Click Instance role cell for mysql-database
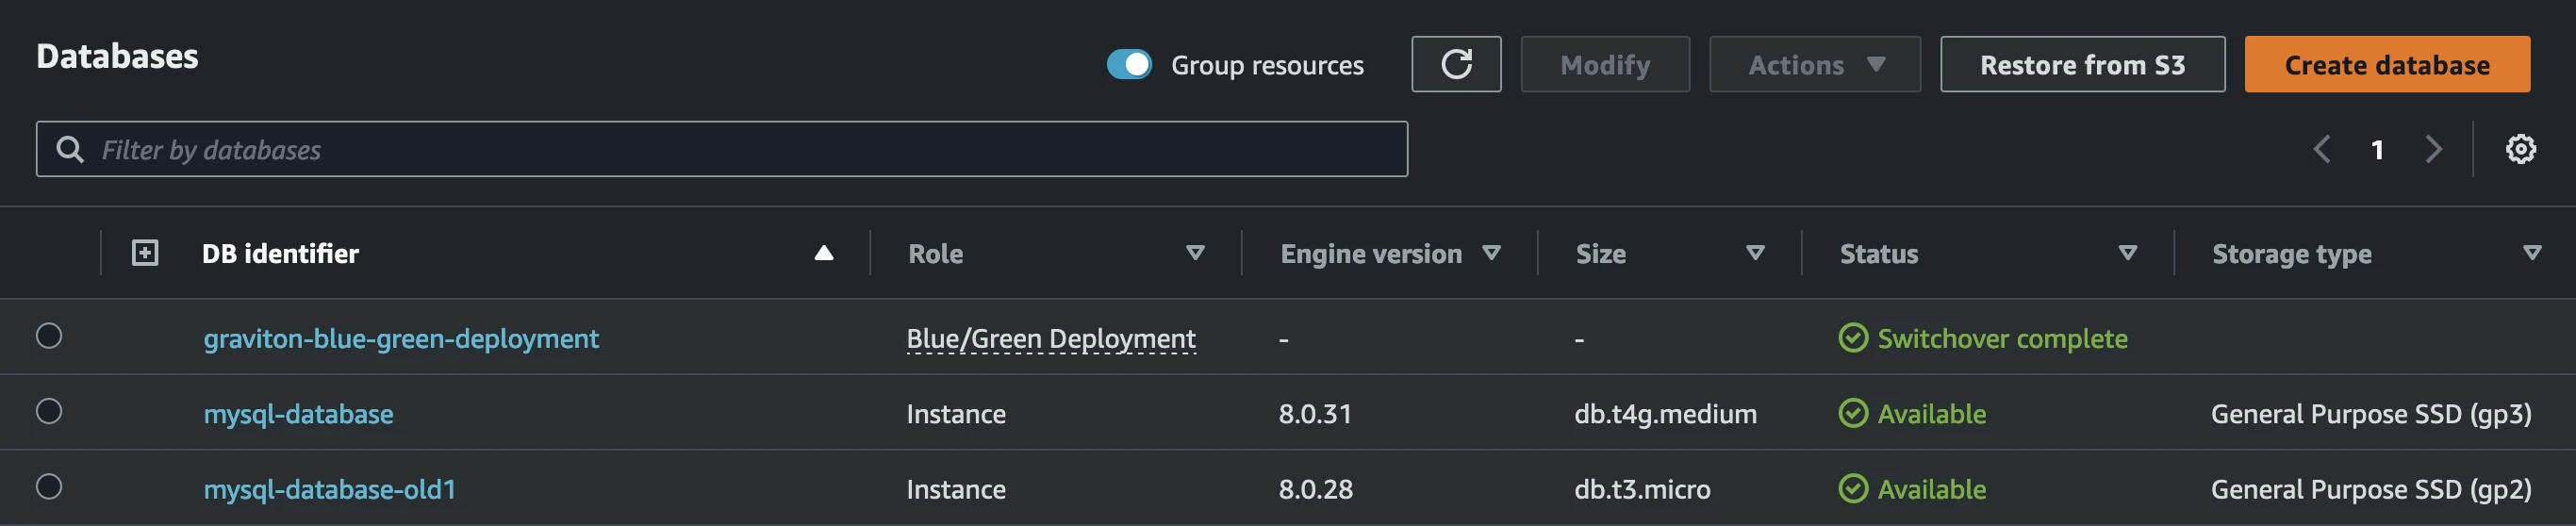Image resolution: width=2576 pixels, height=526 pixels. 956,414
